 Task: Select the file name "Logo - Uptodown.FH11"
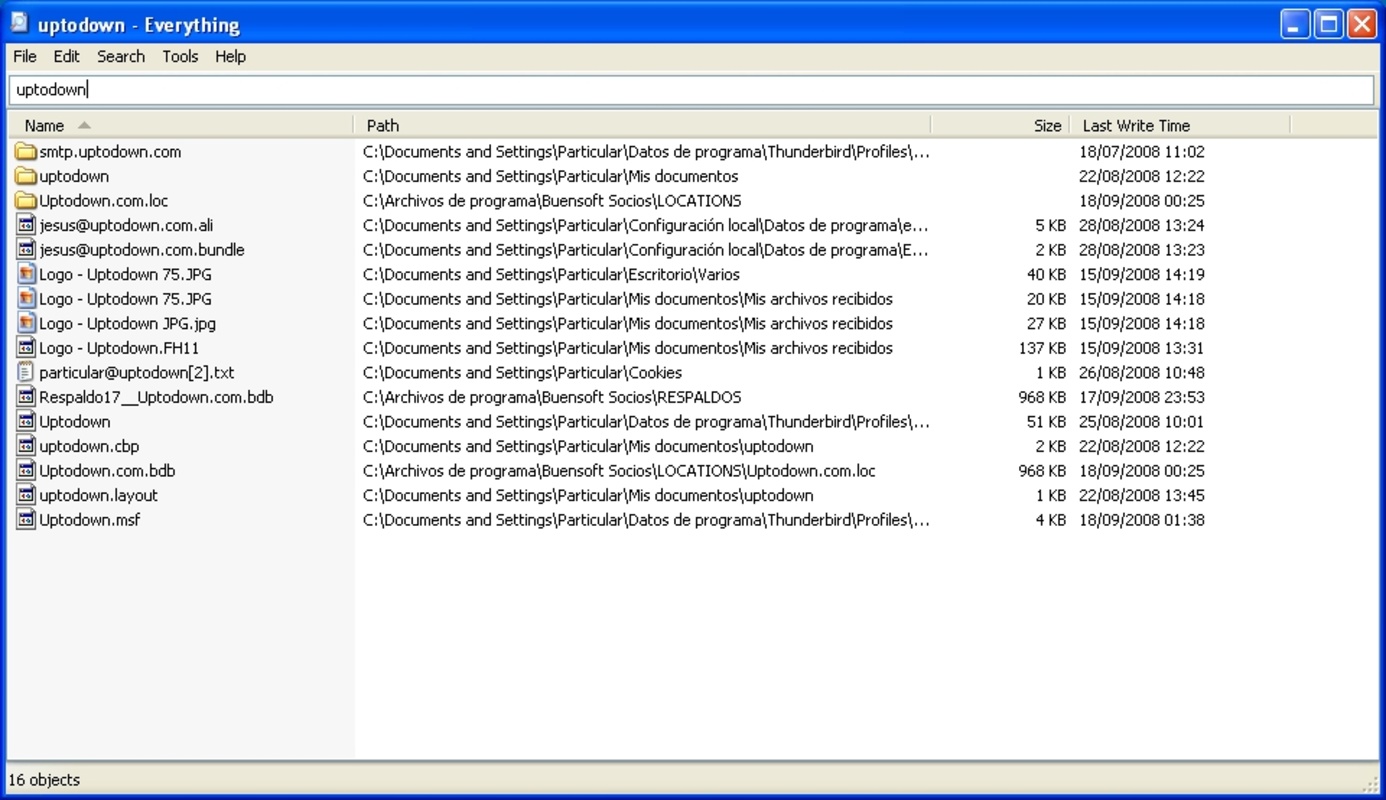click(x=119, y=348)
